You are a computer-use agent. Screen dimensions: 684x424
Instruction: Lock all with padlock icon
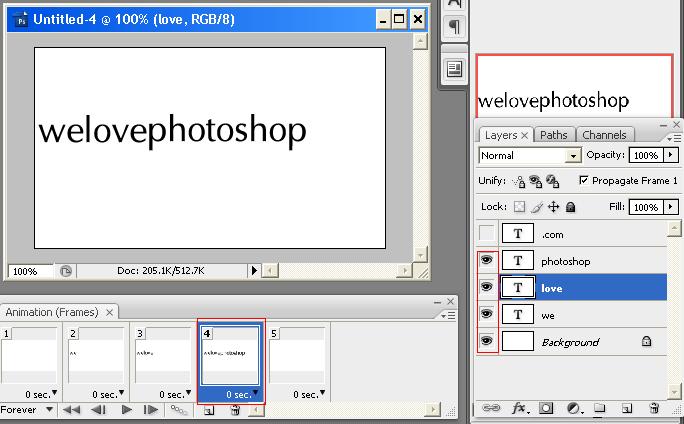[x=570, y=207]
